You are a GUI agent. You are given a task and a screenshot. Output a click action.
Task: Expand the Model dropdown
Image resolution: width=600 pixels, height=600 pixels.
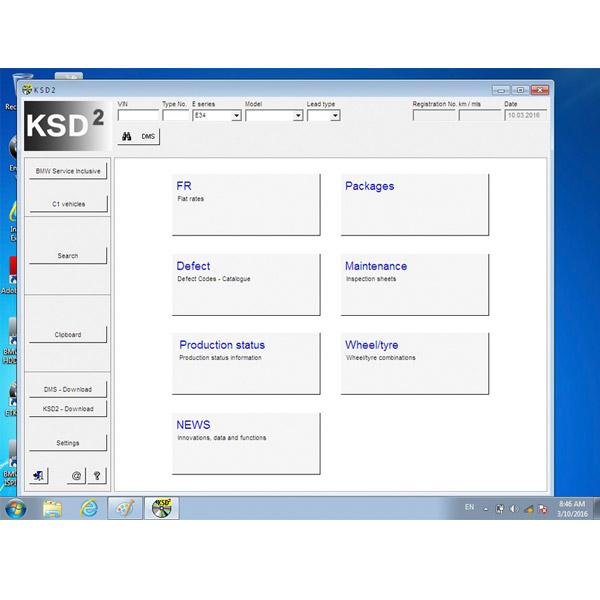click(298, 116)
